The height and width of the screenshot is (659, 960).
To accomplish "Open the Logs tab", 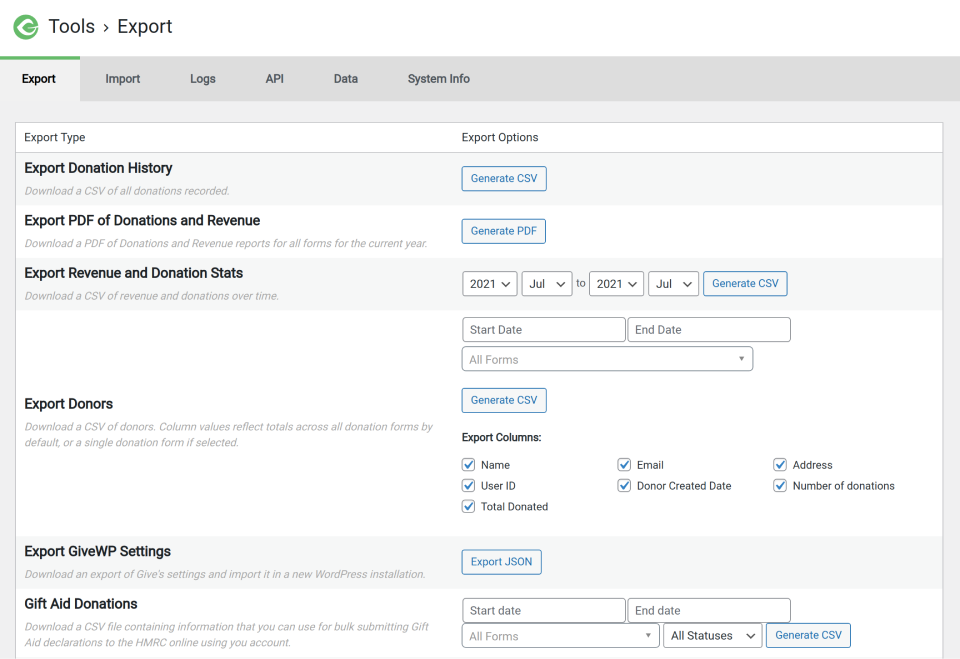I will click(203, 79).
